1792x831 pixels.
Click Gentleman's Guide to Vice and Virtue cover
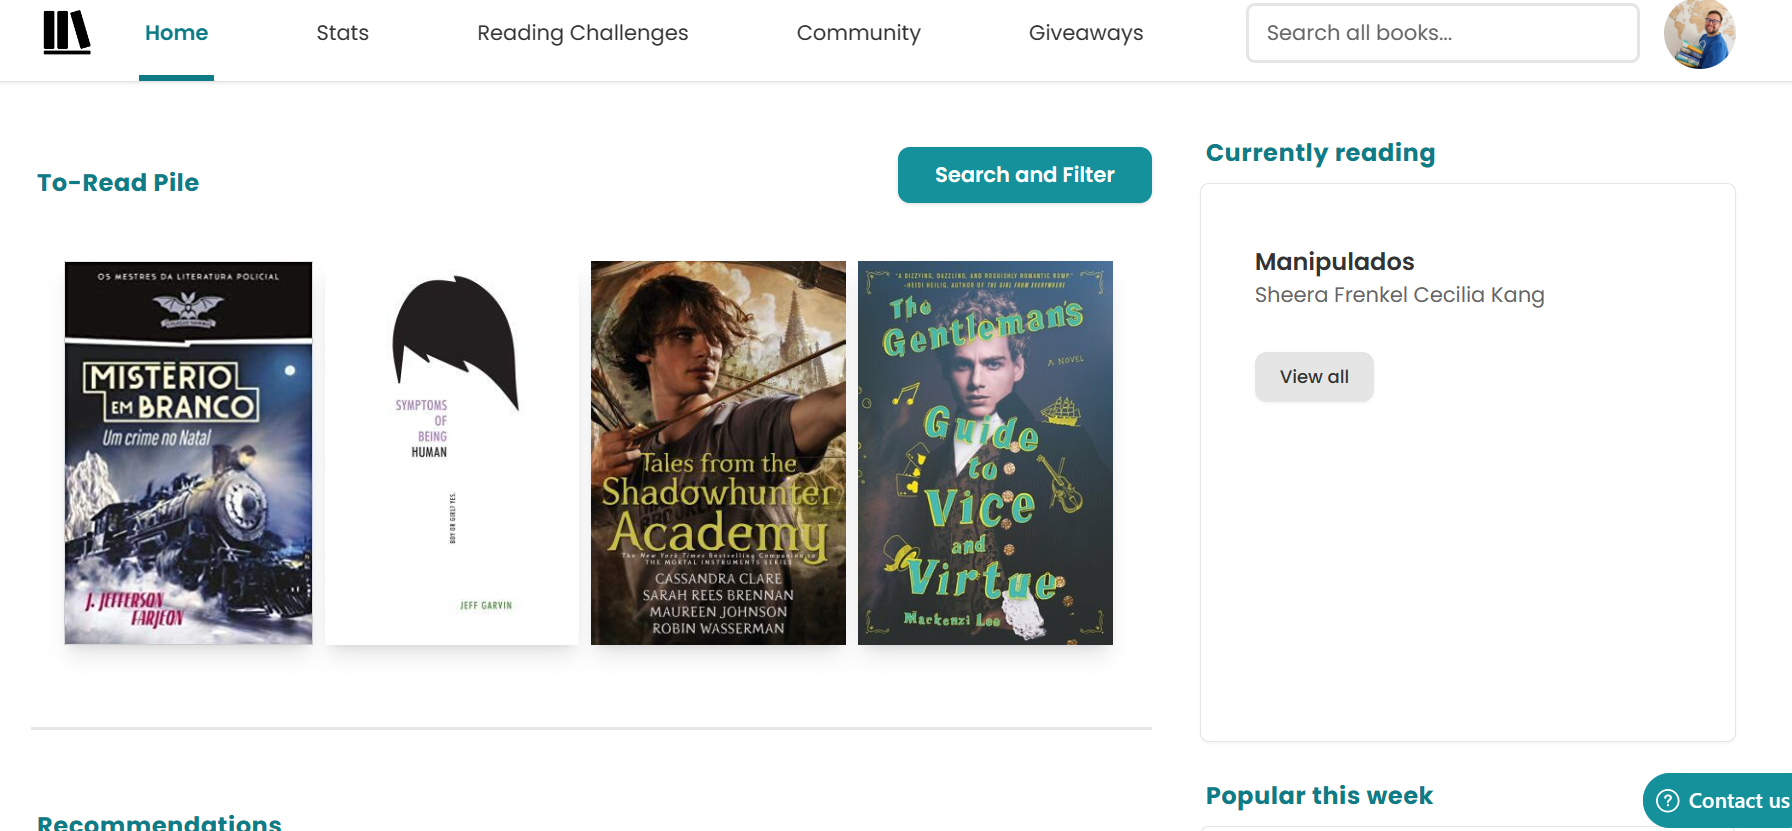[985, 452]
